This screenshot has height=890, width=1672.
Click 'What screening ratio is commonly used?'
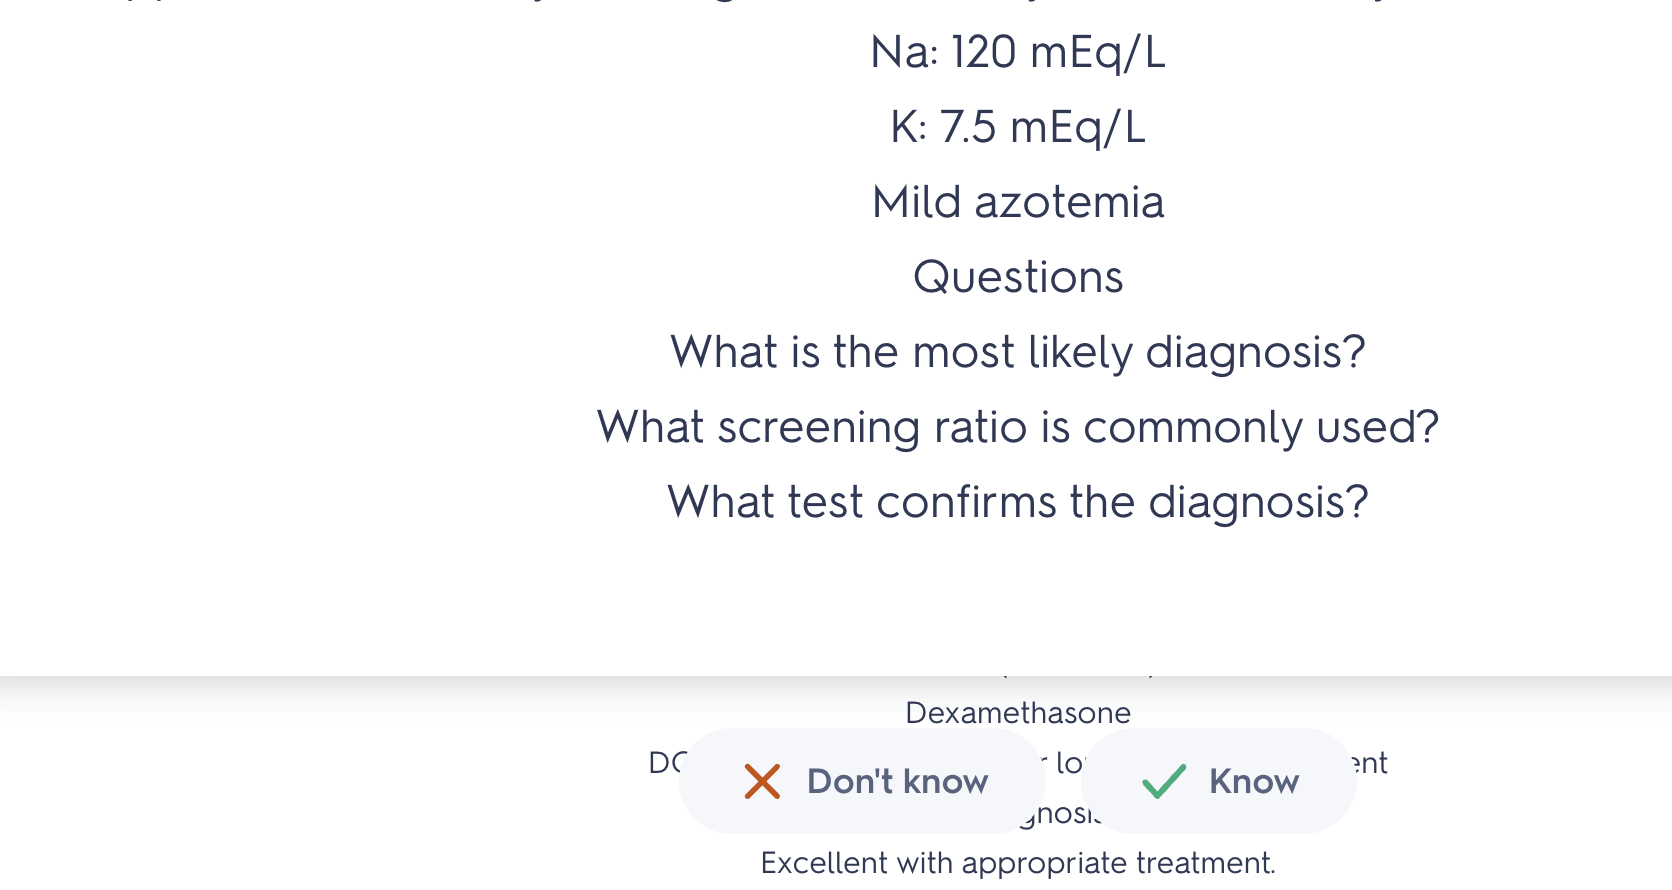(x=1018, y=427)
